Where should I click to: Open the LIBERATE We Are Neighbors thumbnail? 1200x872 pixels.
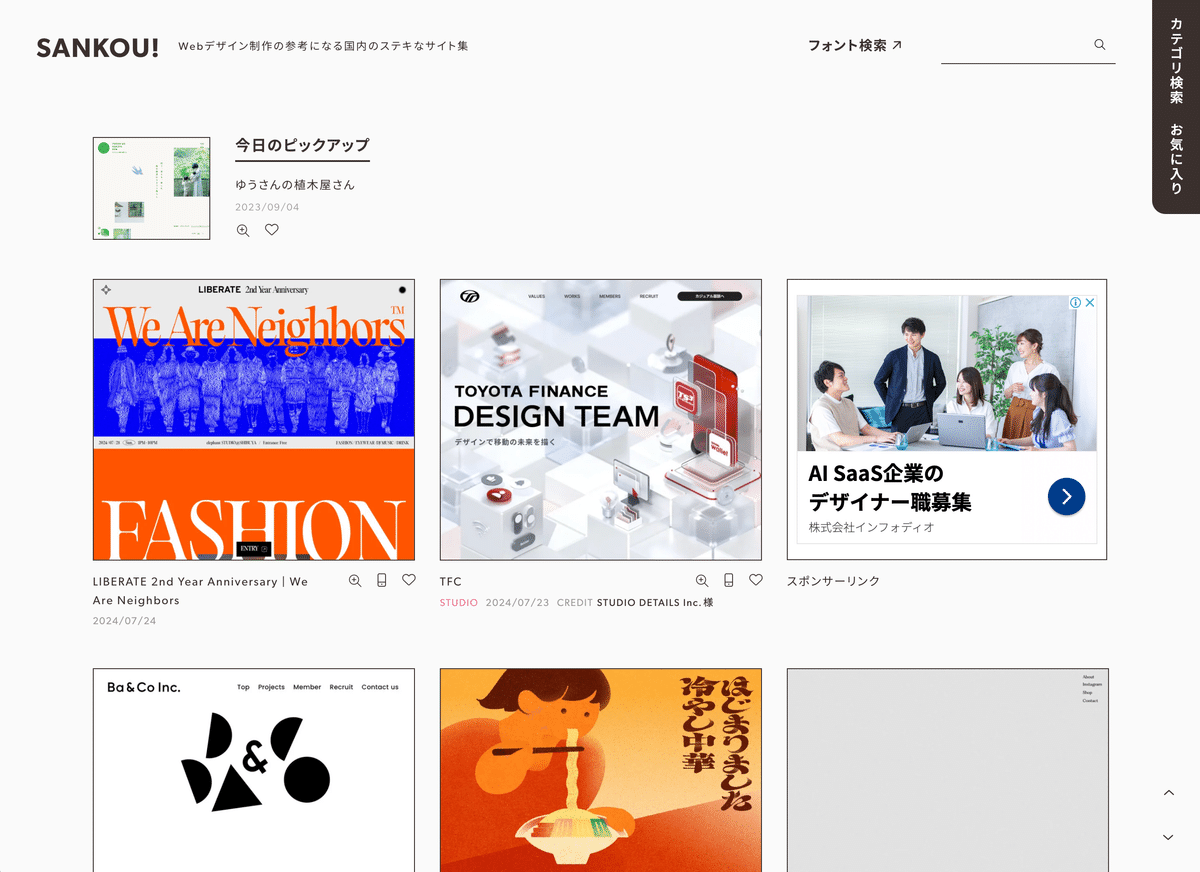click(253, 419)
